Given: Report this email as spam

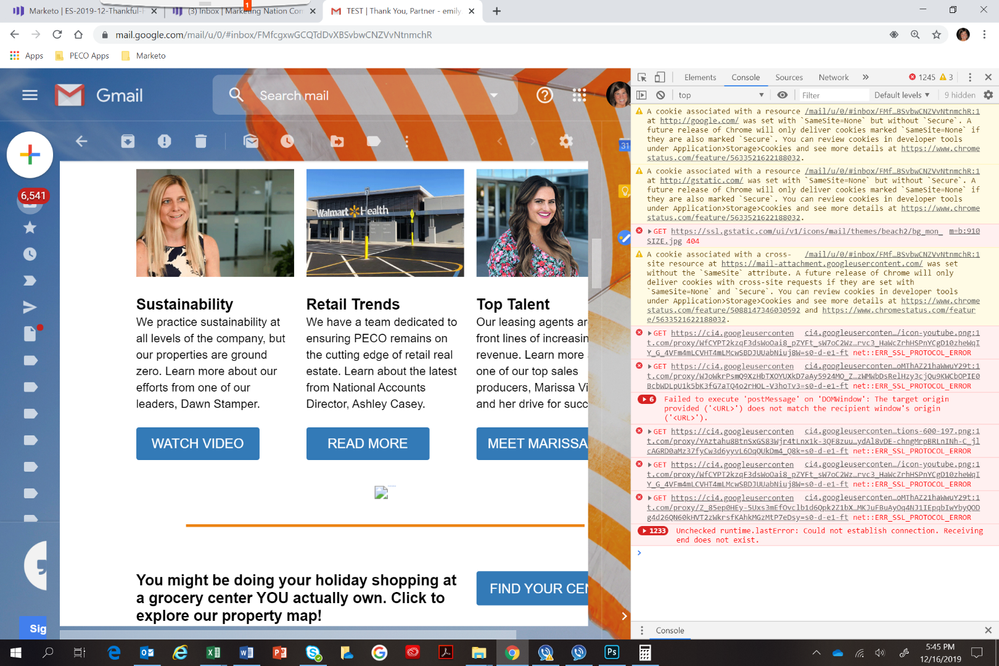Looking at the screenshot, I should (x=164, y=141).
